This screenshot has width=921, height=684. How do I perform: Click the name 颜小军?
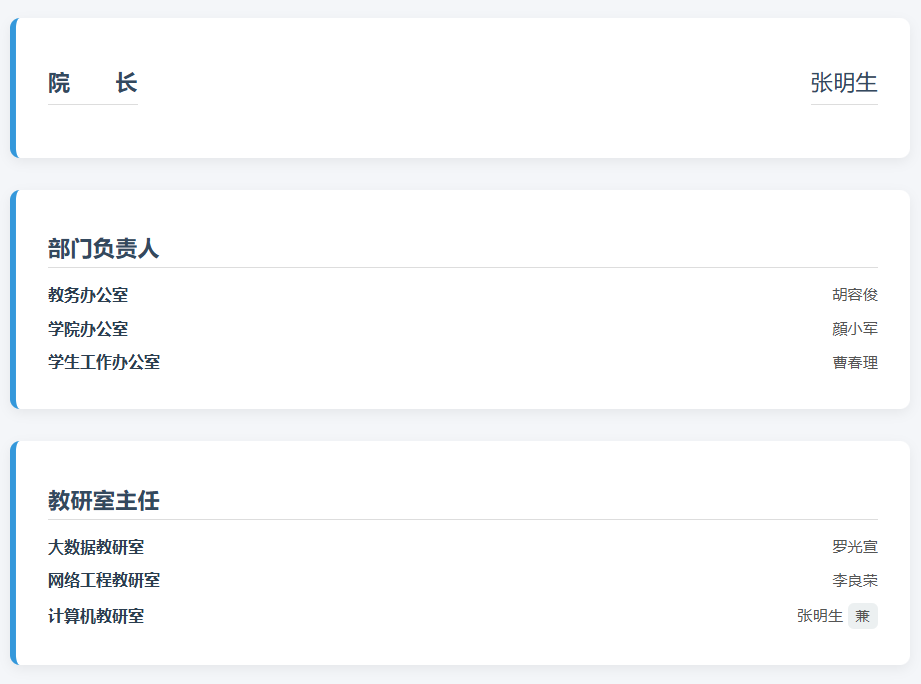855,329
